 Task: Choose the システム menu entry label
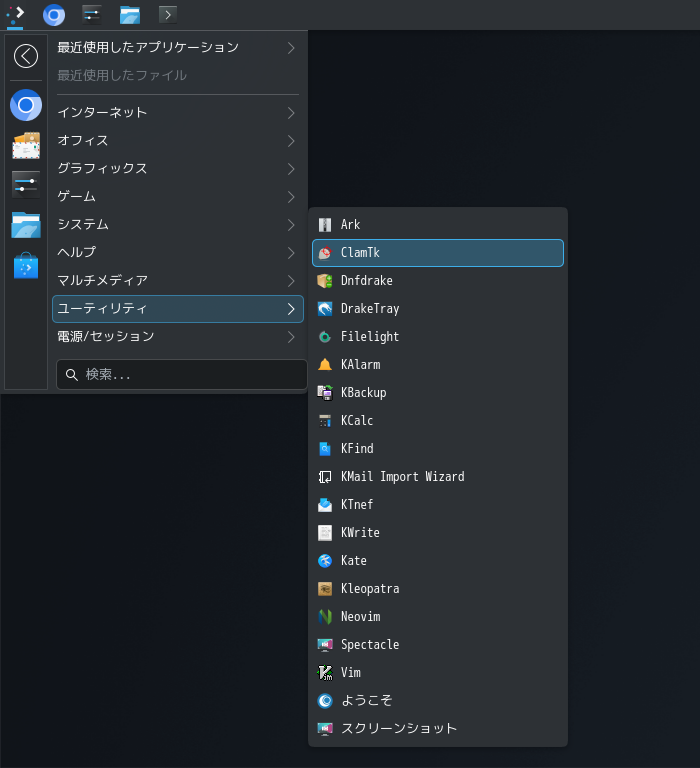(83, 224)
